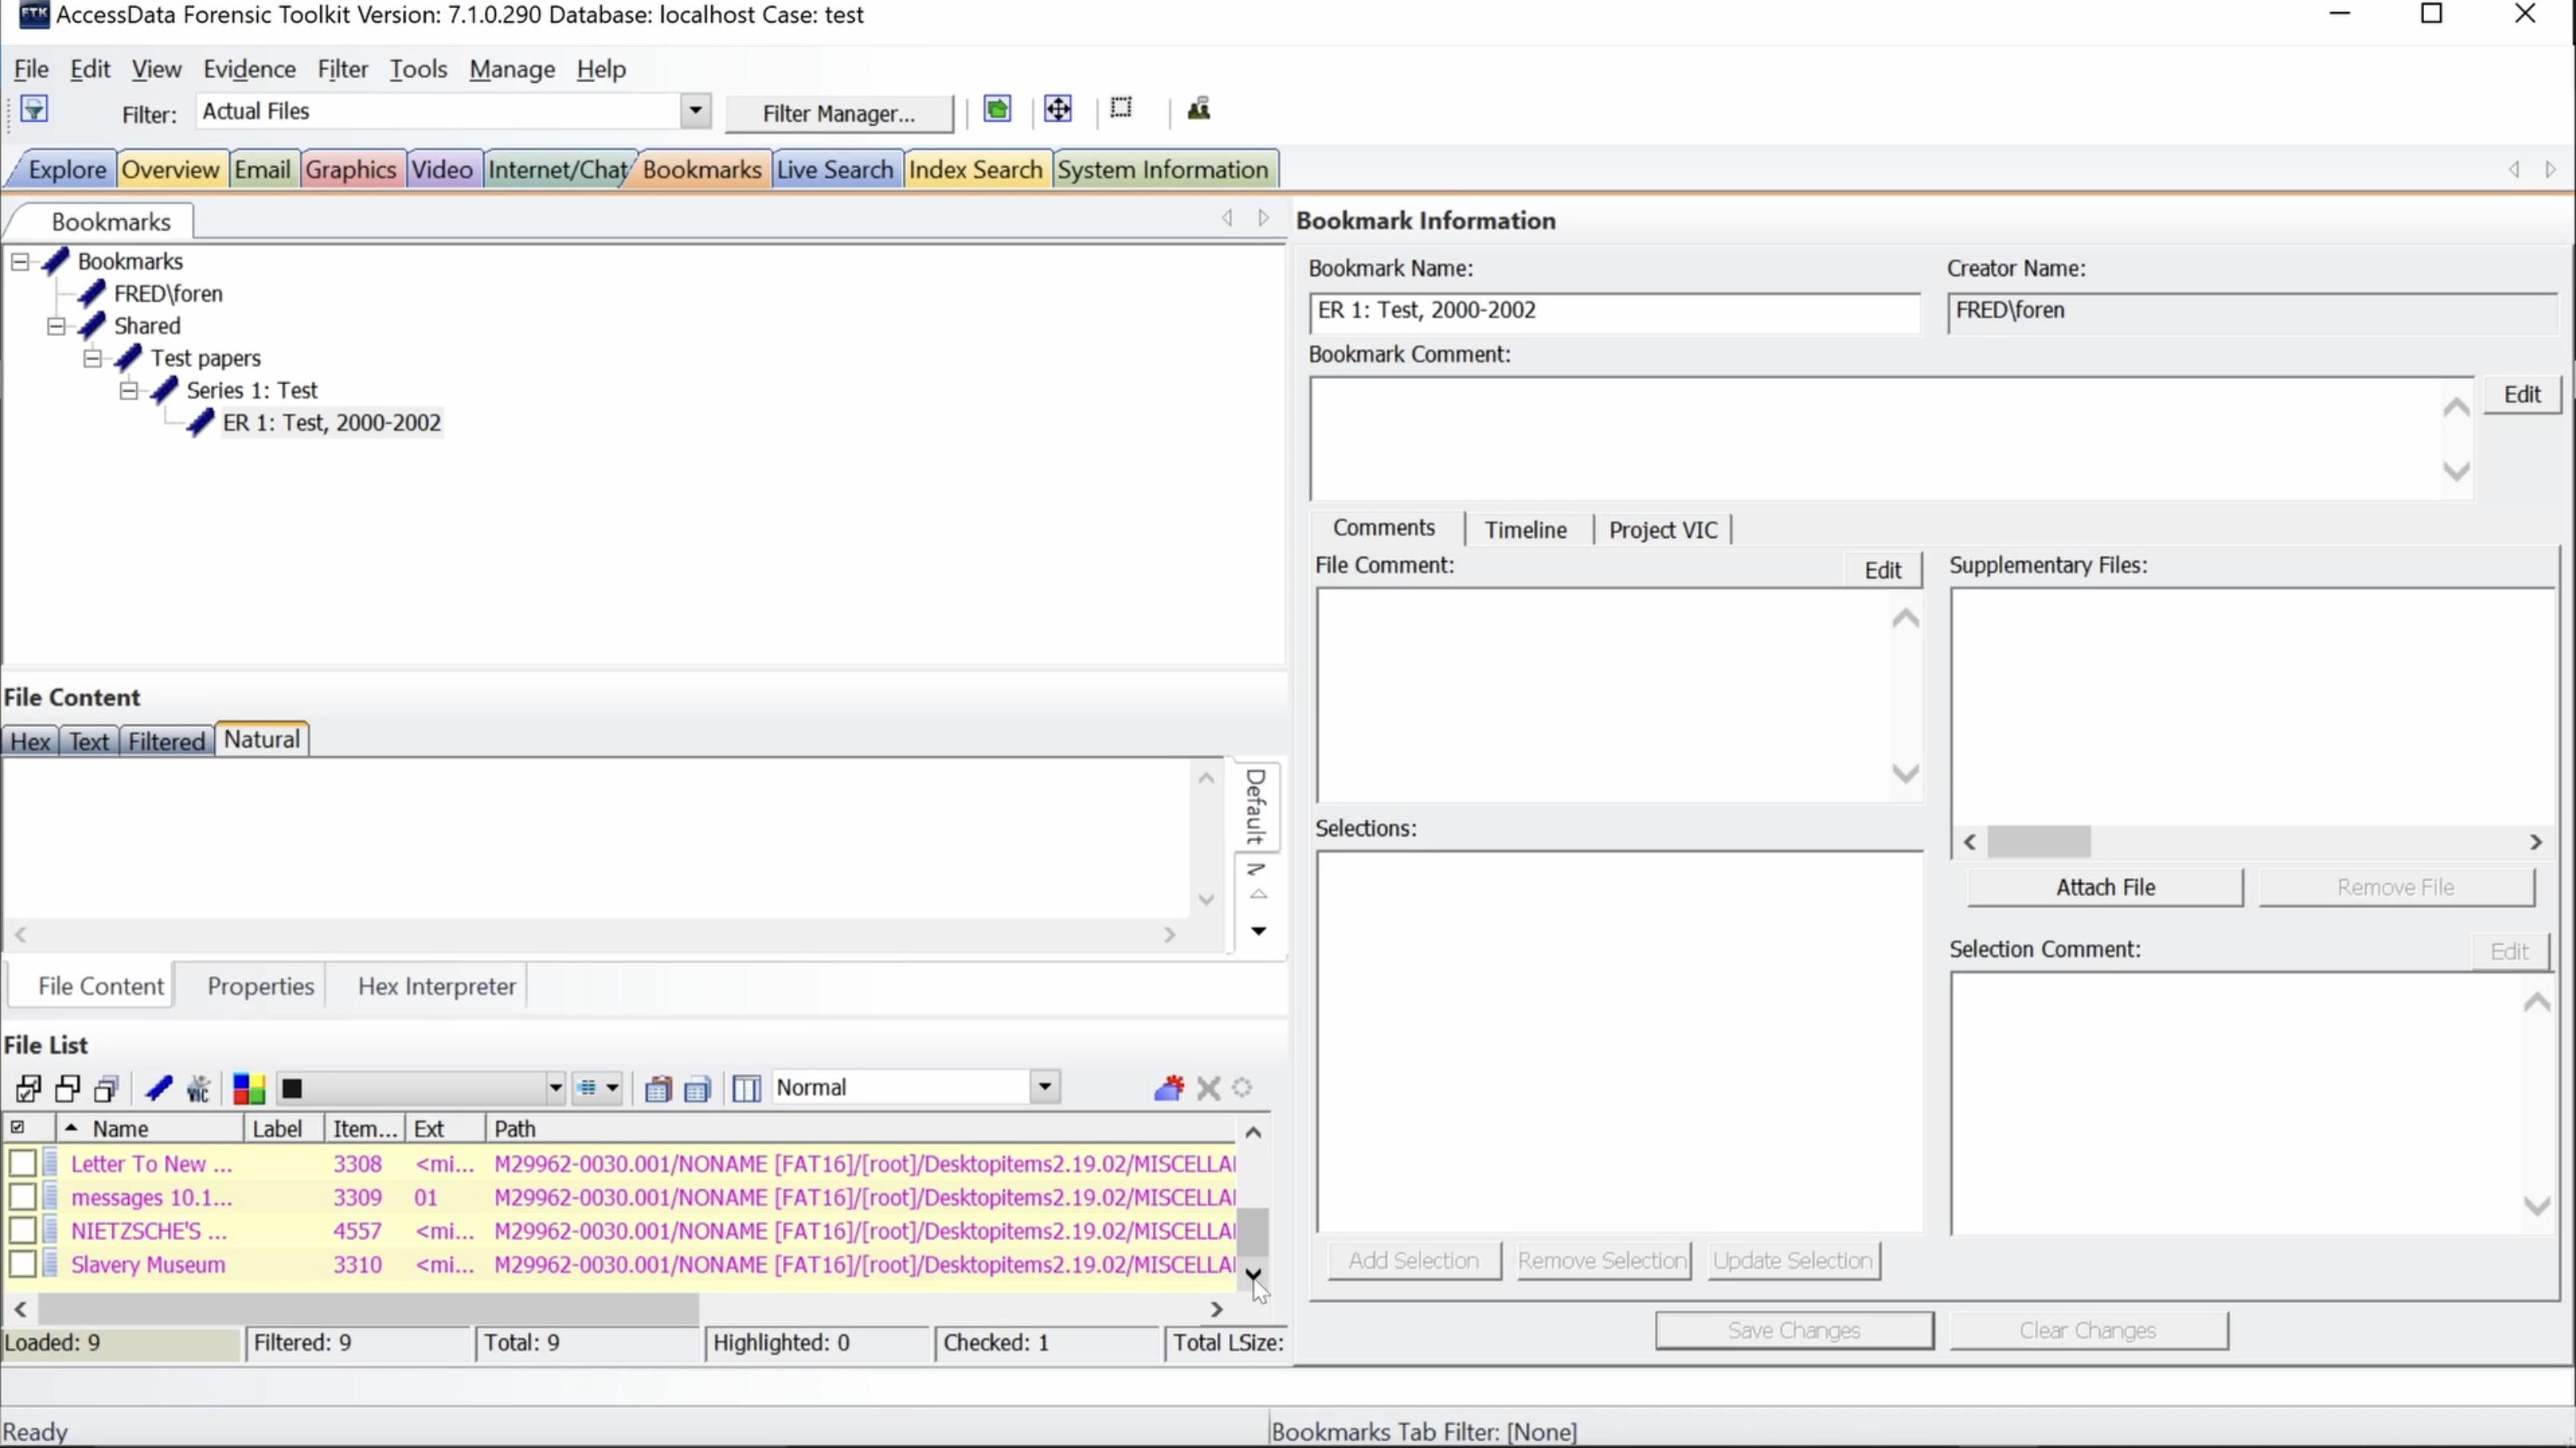
Task: Click the left tab-scroll arrow of the Bookmarks pane
Action: coord(1227,218)
